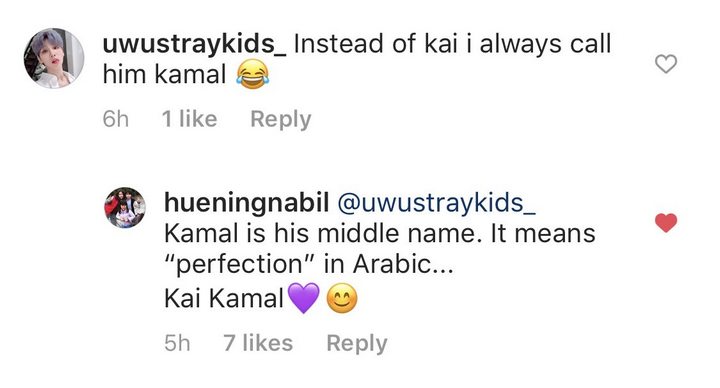Click the 6h timestamp
This screenshot has height=388, width=720.
click(116, 119)
